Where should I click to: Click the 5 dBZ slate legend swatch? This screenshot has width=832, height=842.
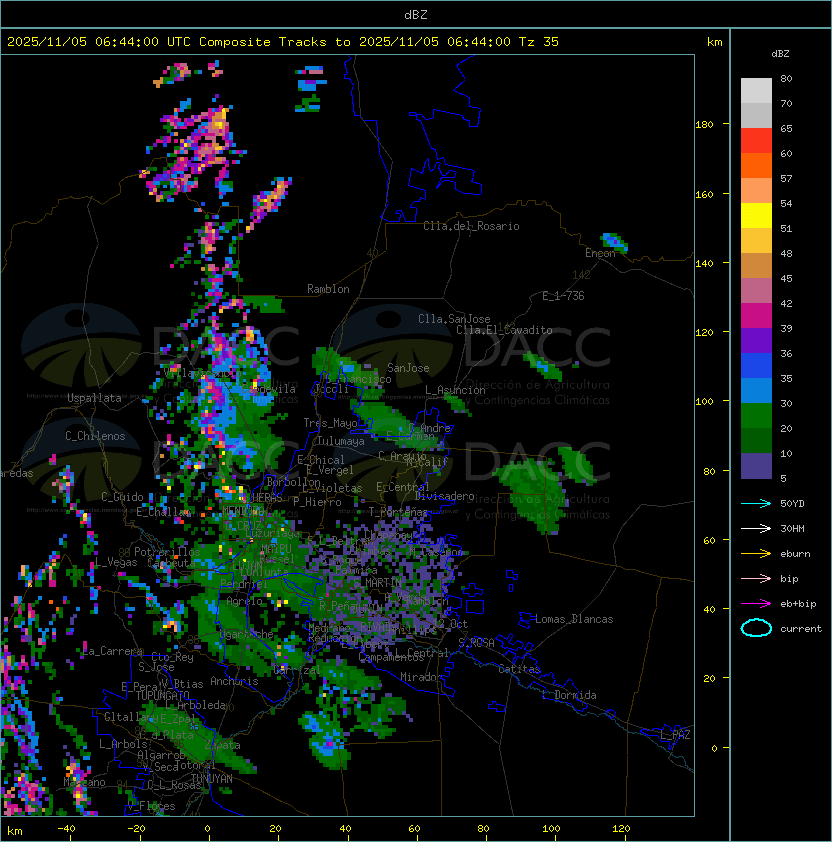tap(756, 466)
